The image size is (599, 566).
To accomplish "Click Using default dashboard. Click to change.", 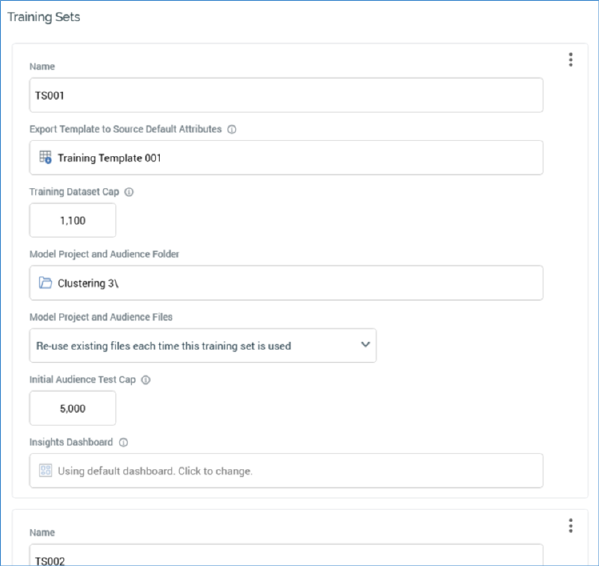I will click(155, 471).
